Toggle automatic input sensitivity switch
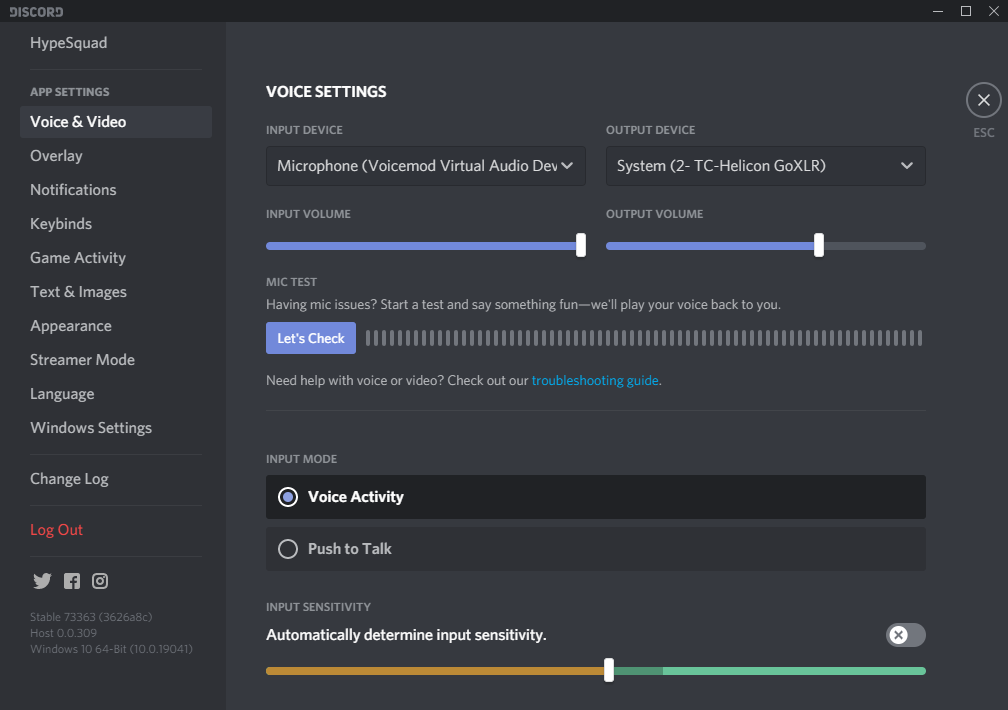 [x=906, y=635]
